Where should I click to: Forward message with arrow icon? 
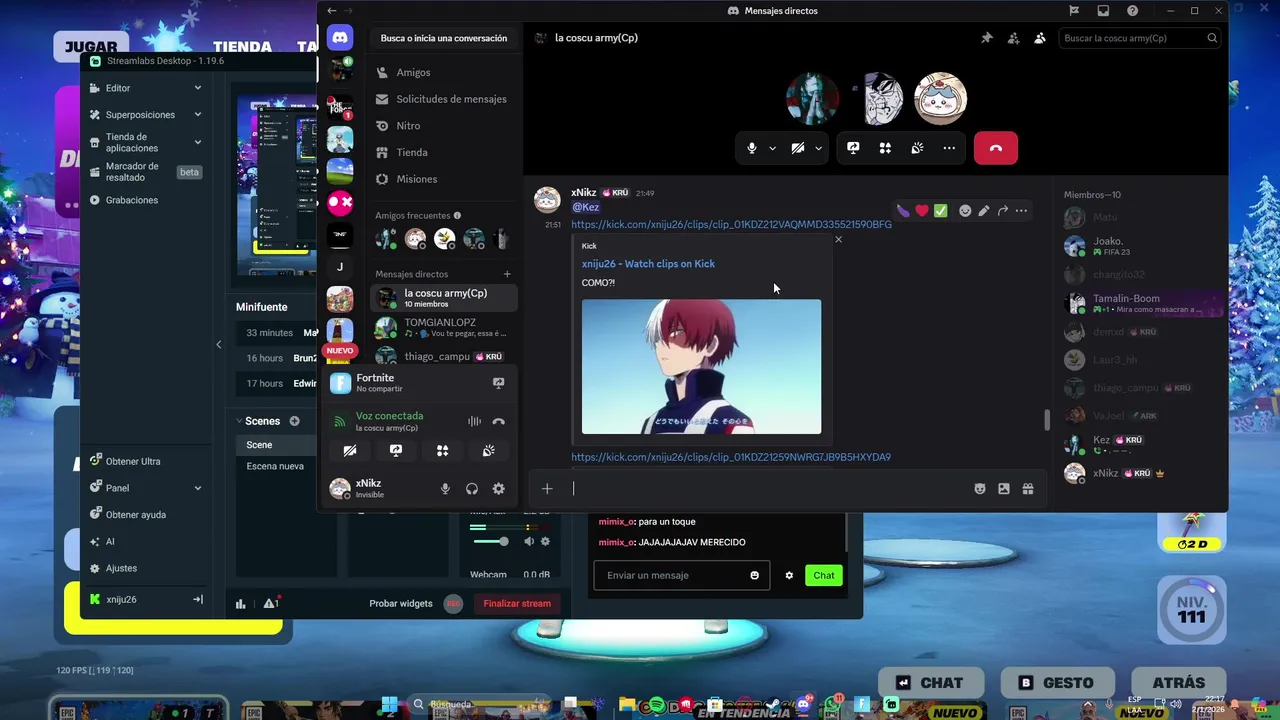click(1003, 211)
